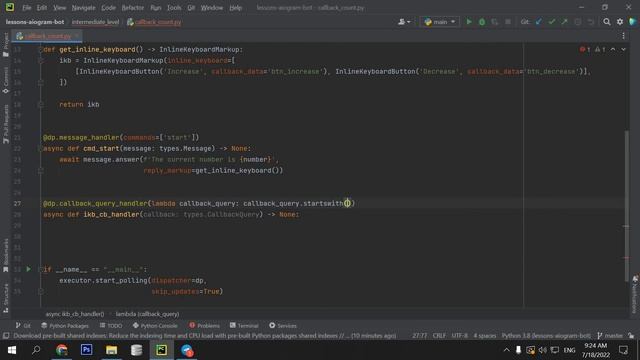Open IDE settings gear icon

(620, 22)
